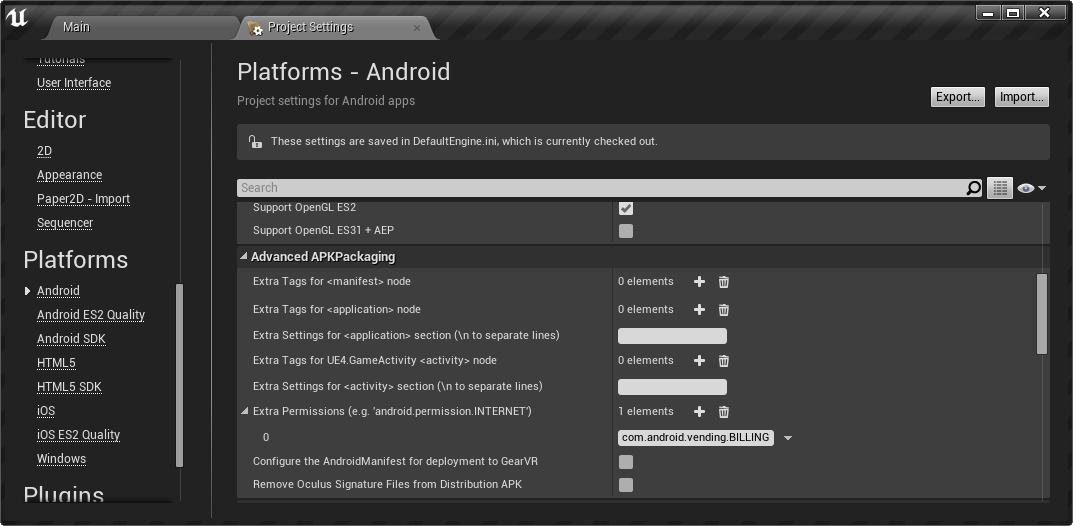Click Extra Settings for application section field
This screenshot has height=526, width=1073.
pos(672,336)
